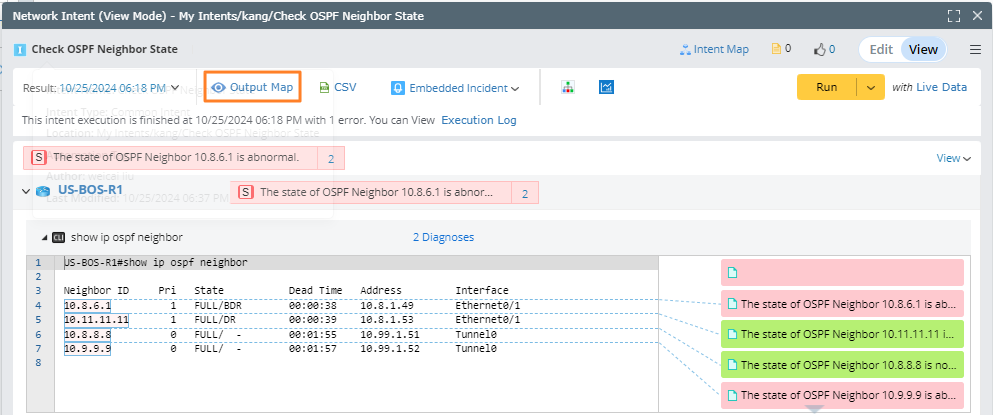The image size is (993, 415).
Task: Click the intent icon beside Check OSPF Neighbor State
Action: pyautogui.click(x=20, y=49)
